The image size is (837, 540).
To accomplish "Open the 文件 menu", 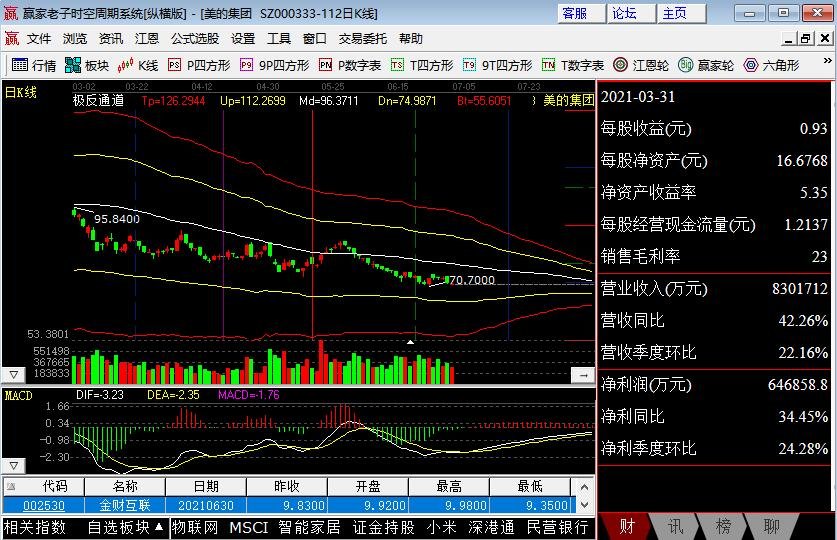I will [39, 38].
